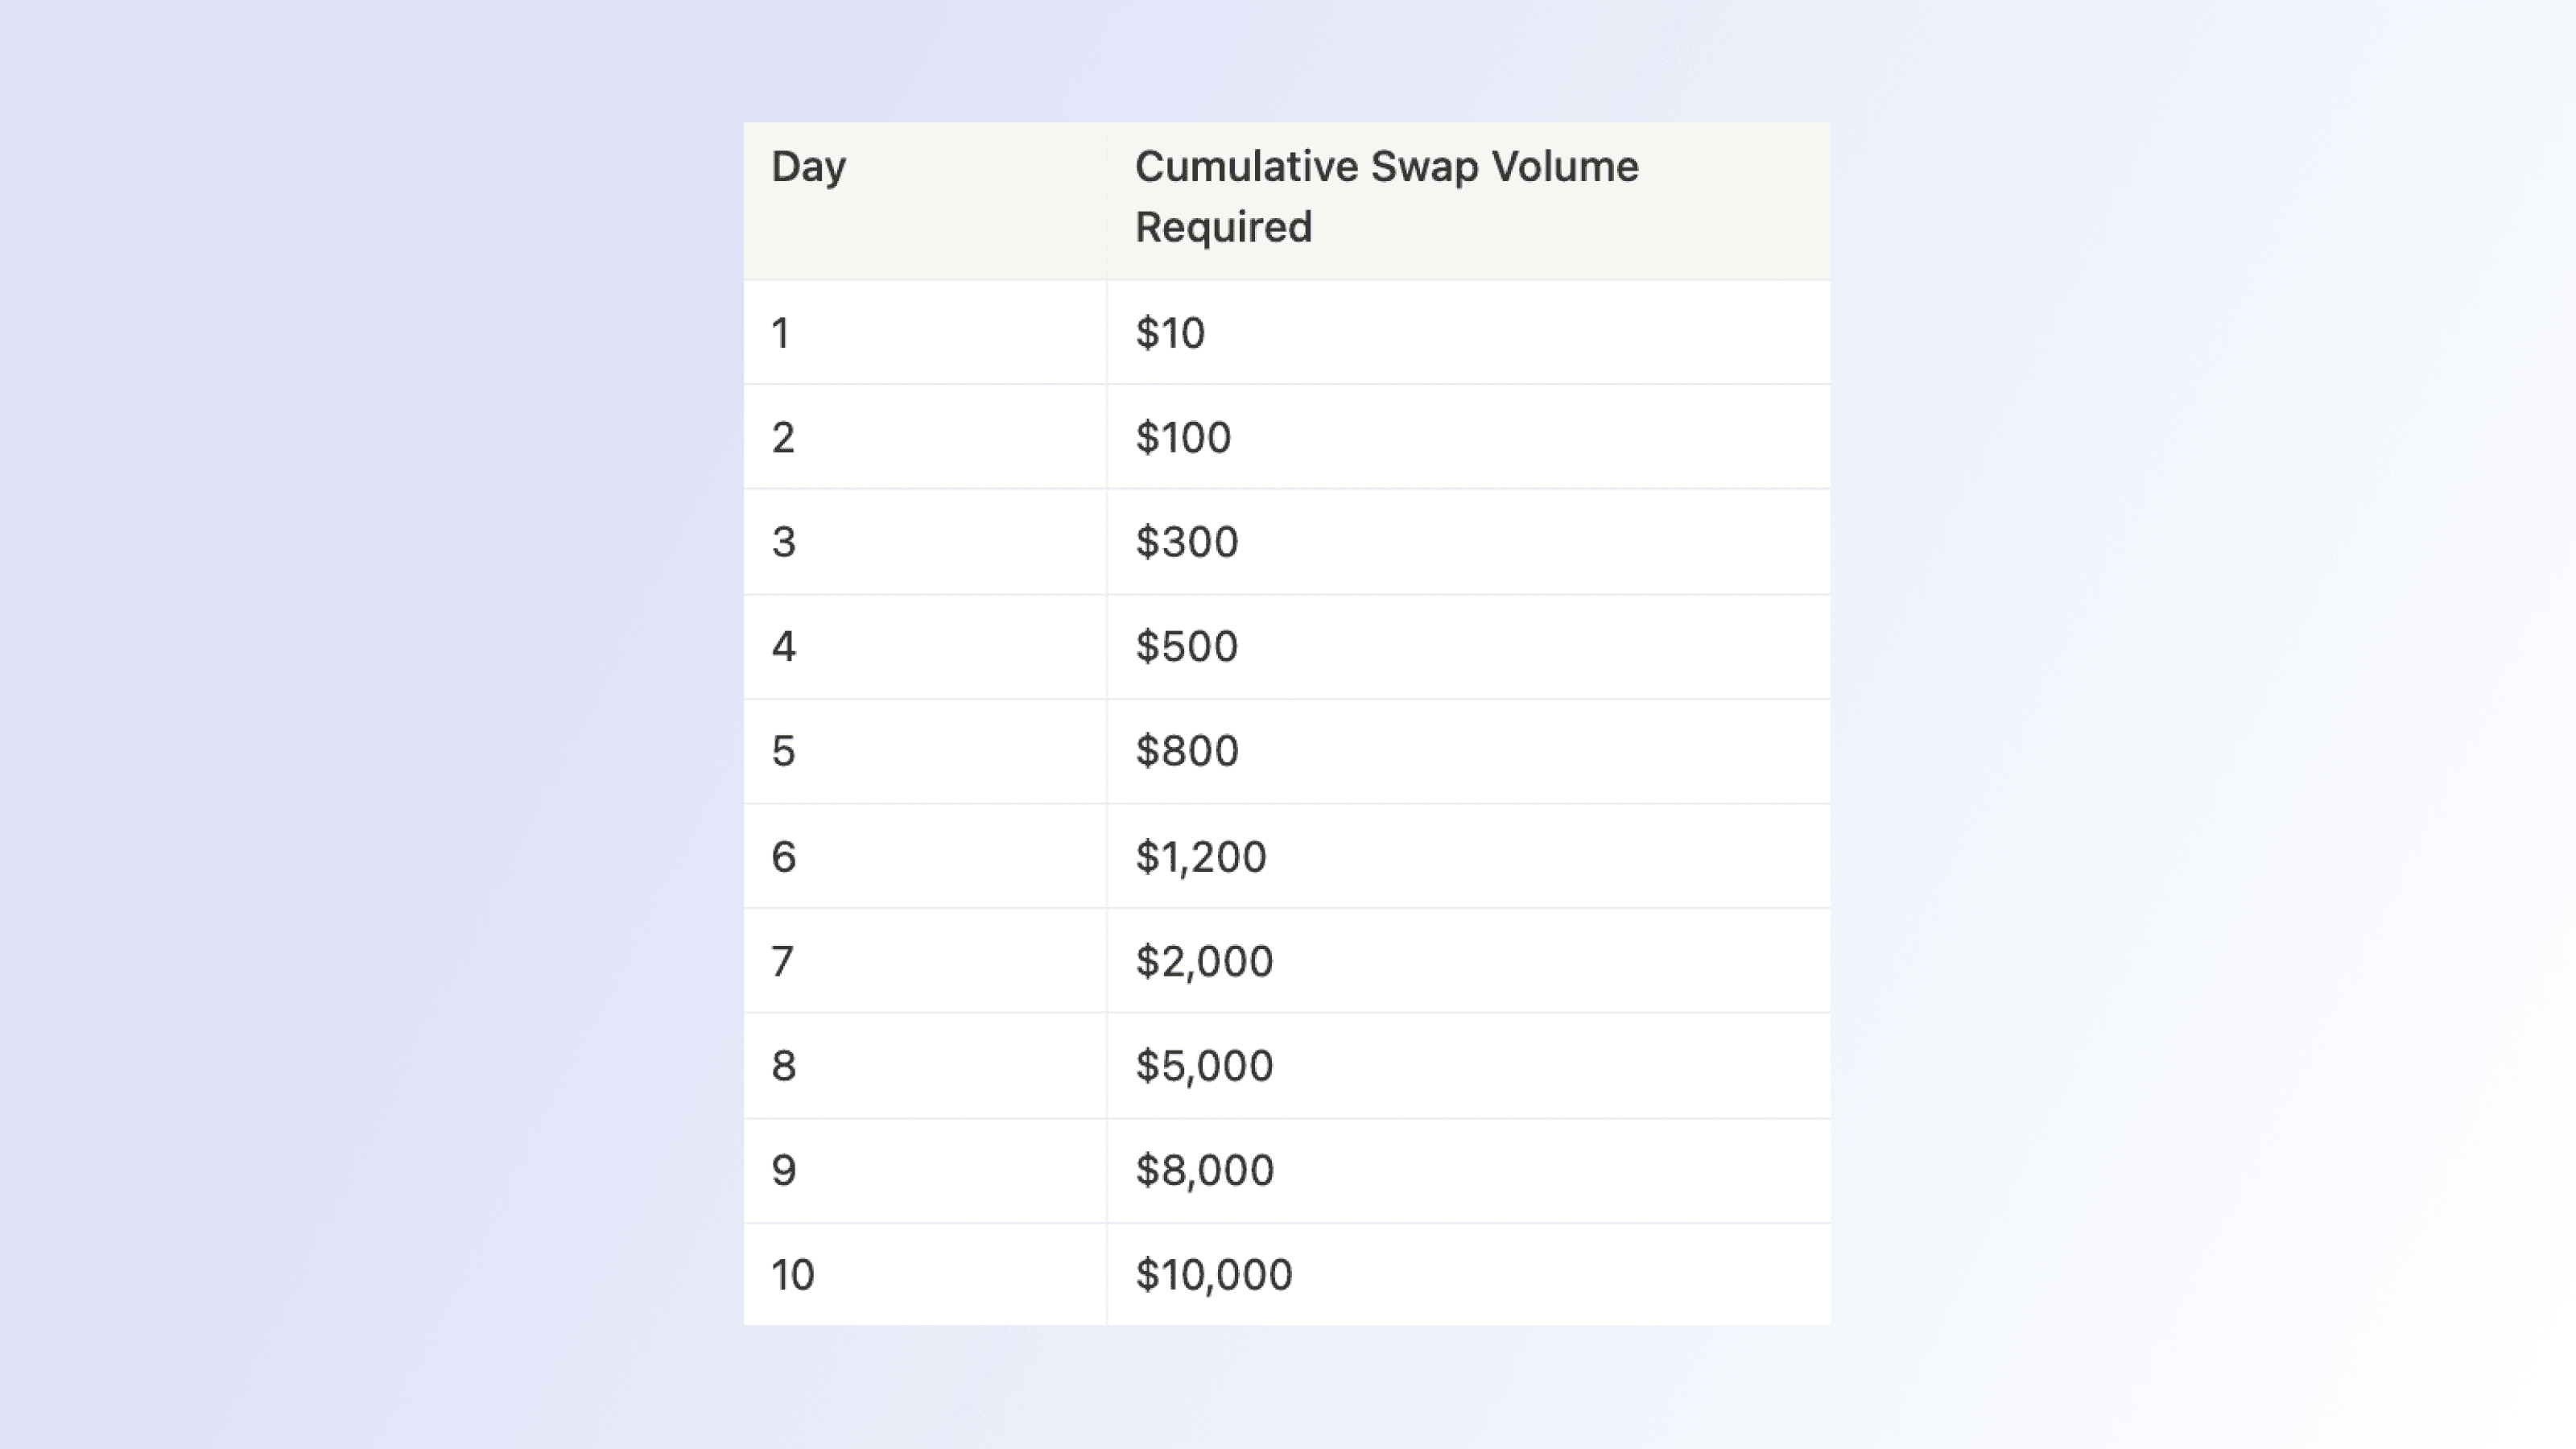Click the Day 9 cell
The height and width of the screenshot is (1449, 2576).
(925, 1171)
